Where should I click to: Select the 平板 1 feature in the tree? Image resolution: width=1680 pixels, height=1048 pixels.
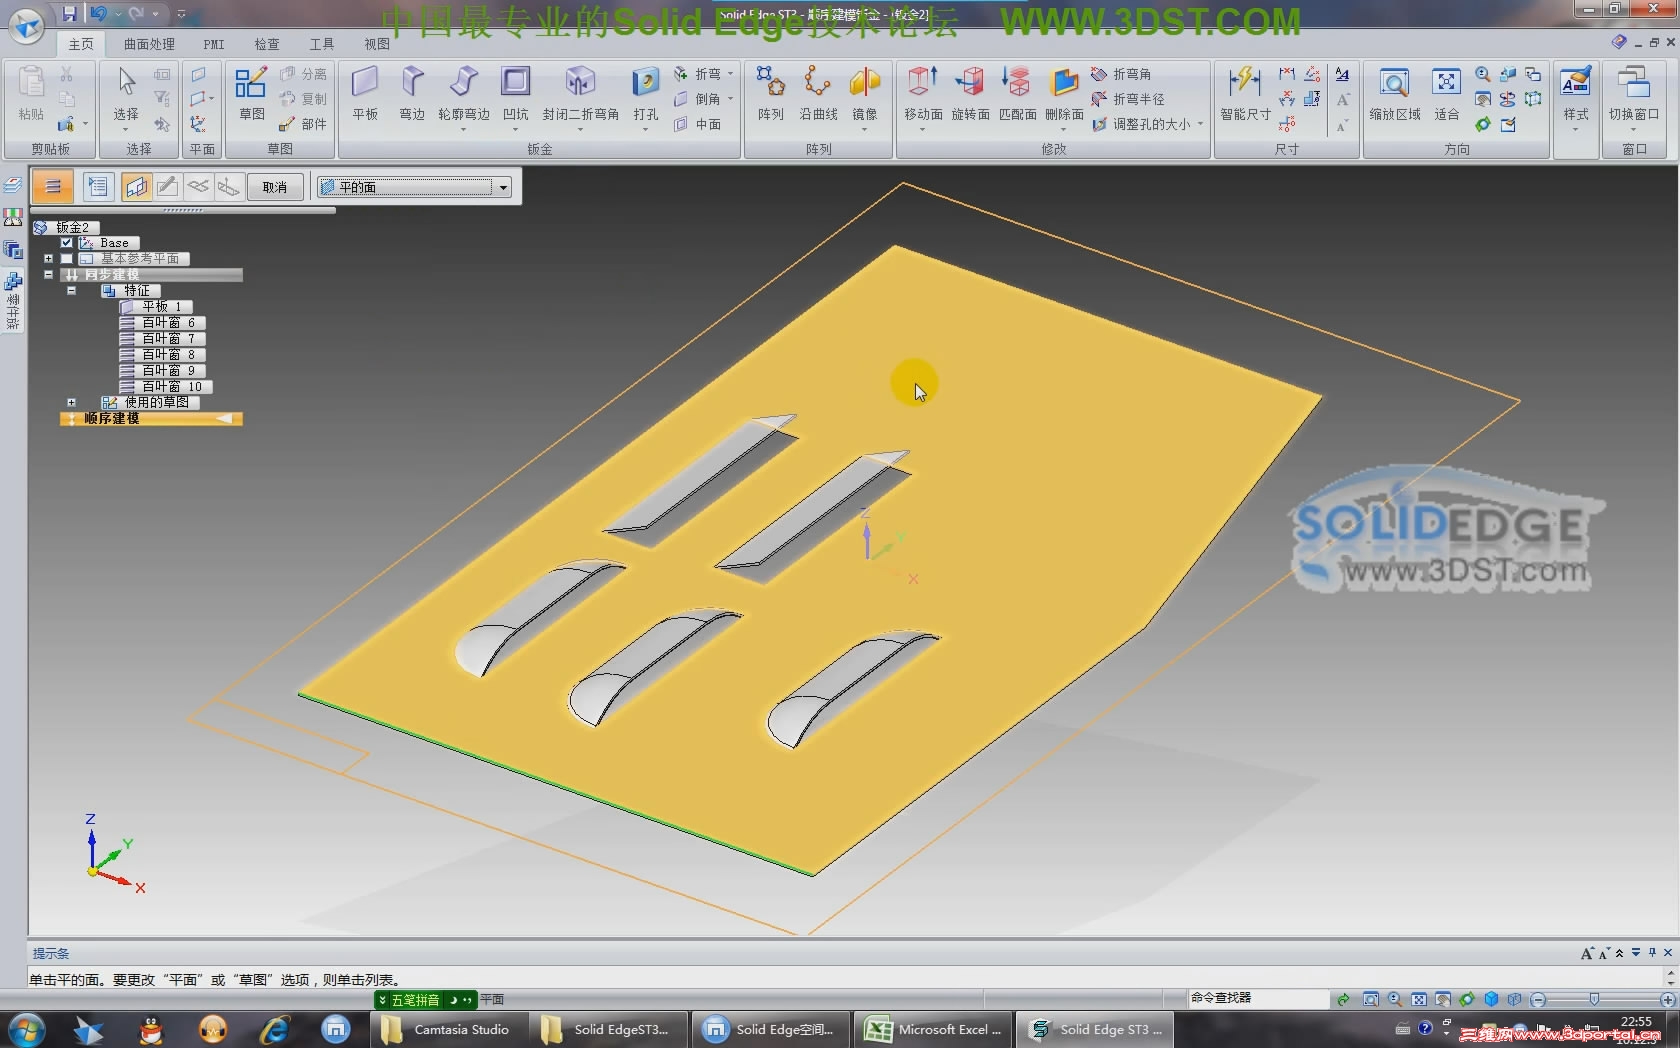156,307
